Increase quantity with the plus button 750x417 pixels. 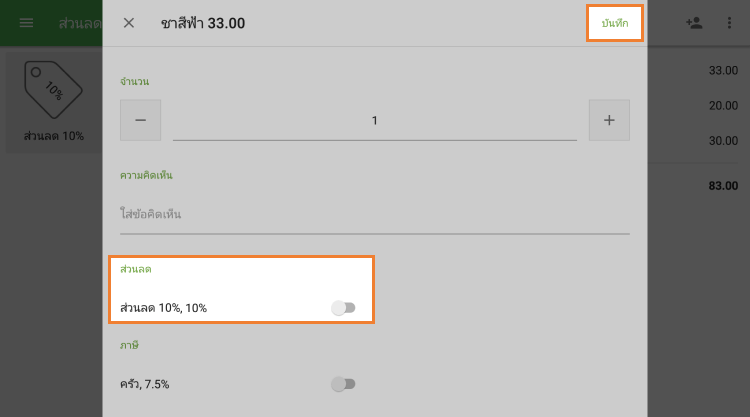click(609, 120)
